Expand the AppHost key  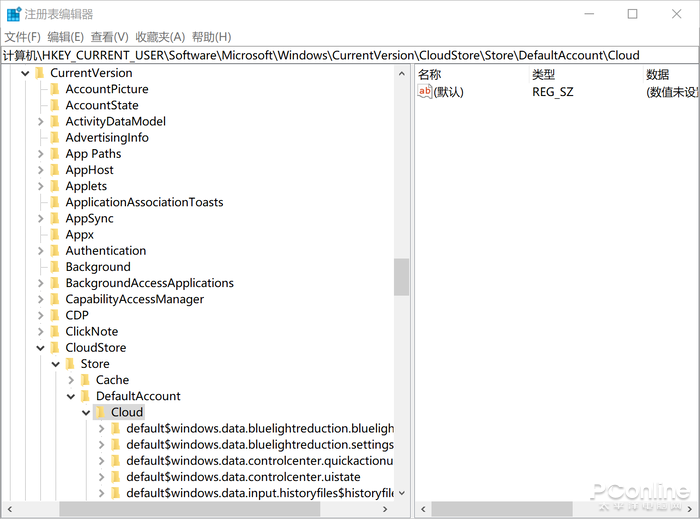(41, 170)
